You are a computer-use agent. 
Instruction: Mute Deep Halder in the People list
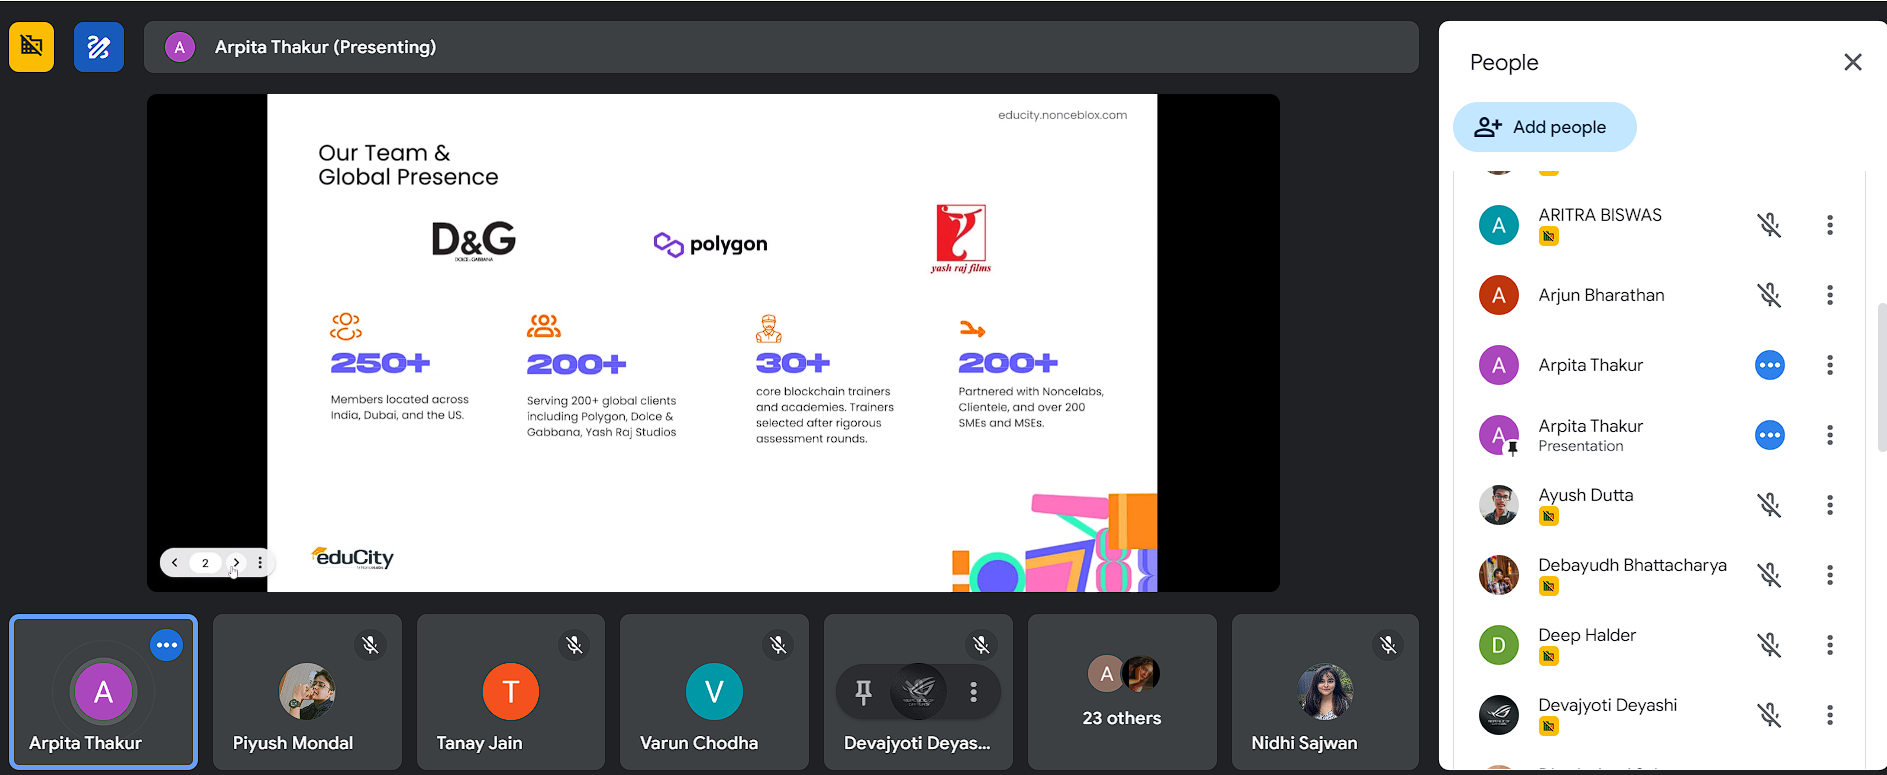point(1770,645)
